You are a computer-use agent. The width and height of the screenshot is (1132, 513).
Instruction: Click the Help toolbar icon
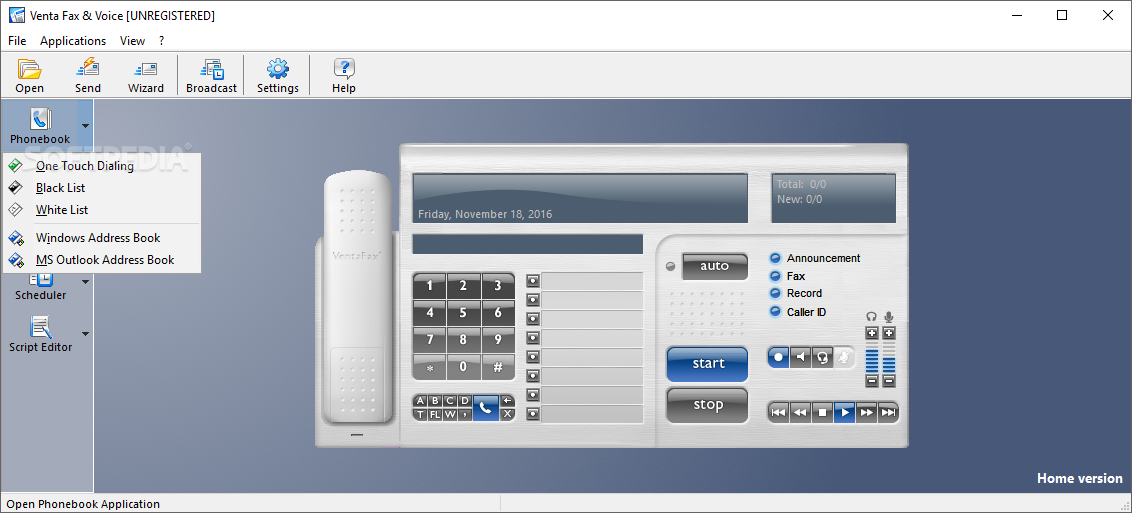pyautogui.click(x=344, y=76)
